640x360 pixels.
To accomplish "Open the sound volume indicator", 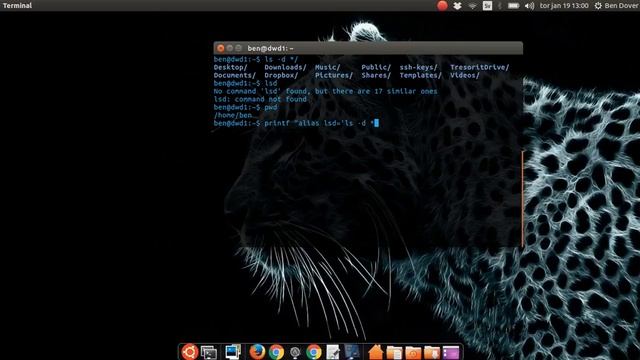I will click(529, 6).
